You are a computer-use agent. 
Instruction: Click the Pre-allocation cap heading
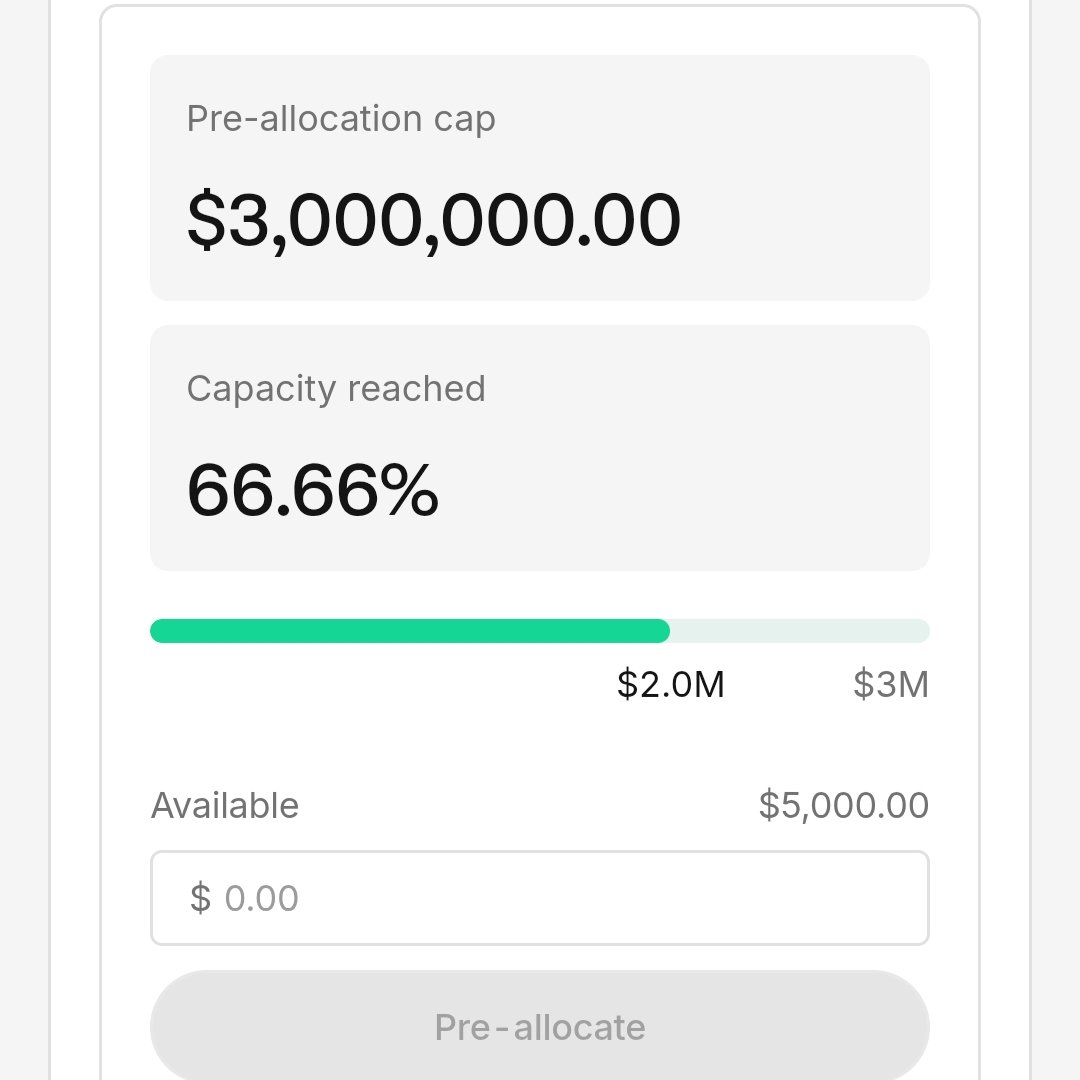click(341, 118)
